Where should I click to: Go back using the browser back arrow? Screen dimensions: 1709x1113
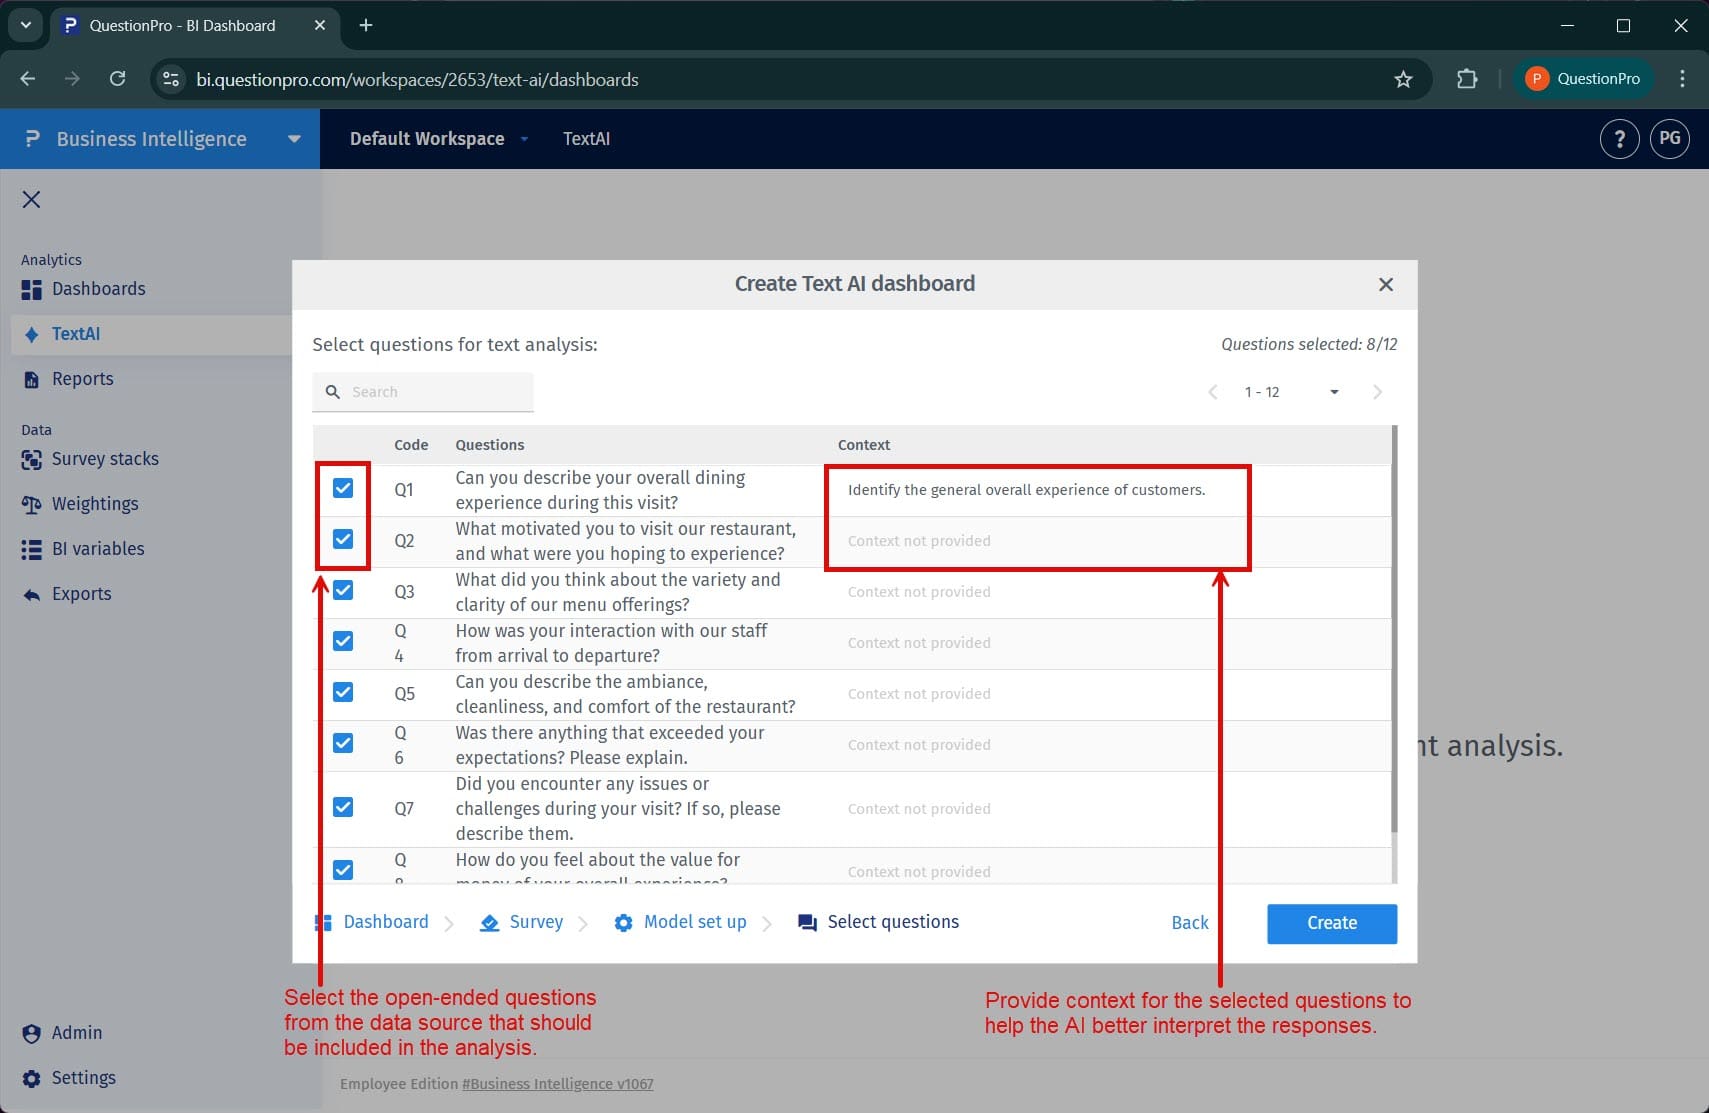[28, 79]
